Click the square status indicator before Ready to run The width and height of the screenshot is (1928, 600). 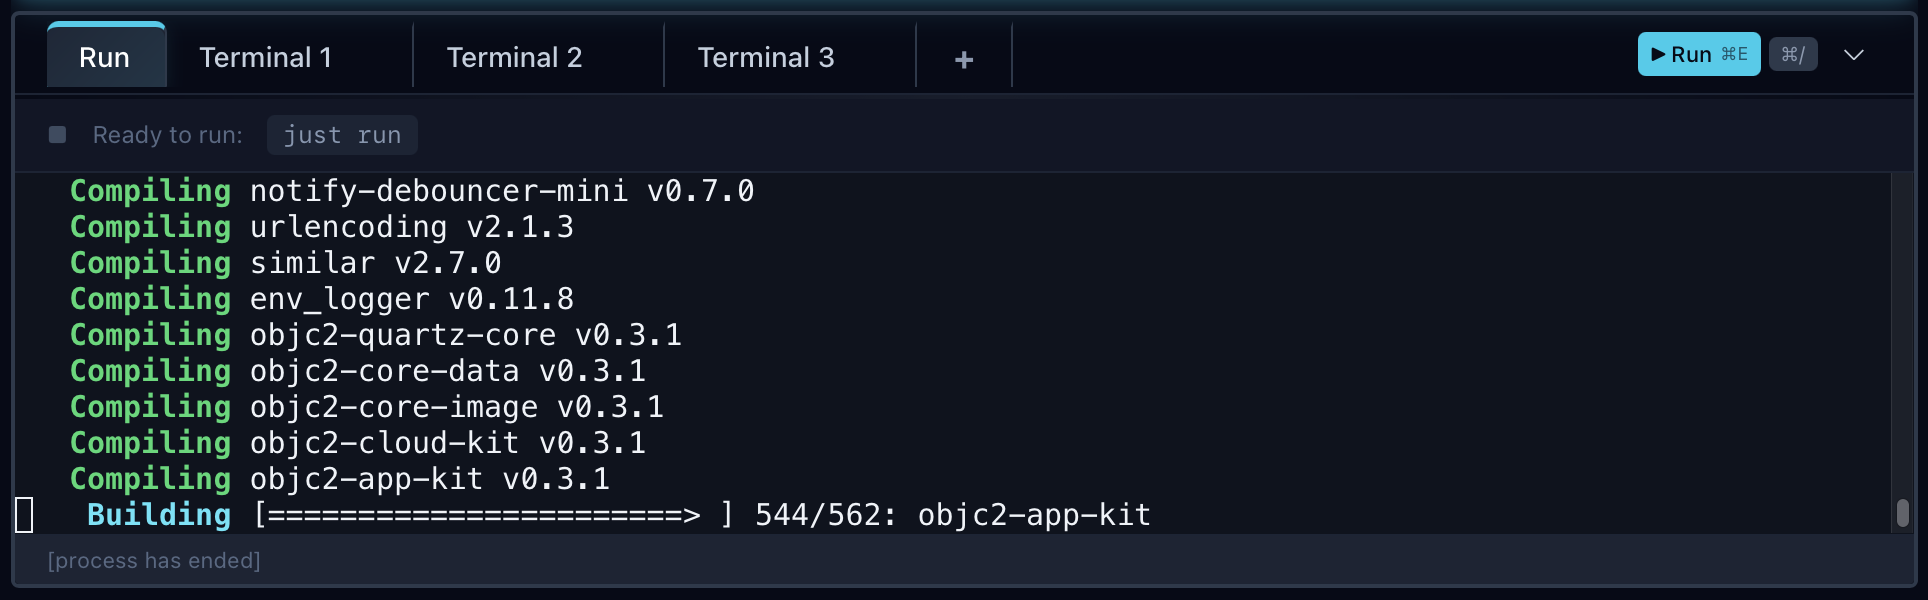click(57, 133)
